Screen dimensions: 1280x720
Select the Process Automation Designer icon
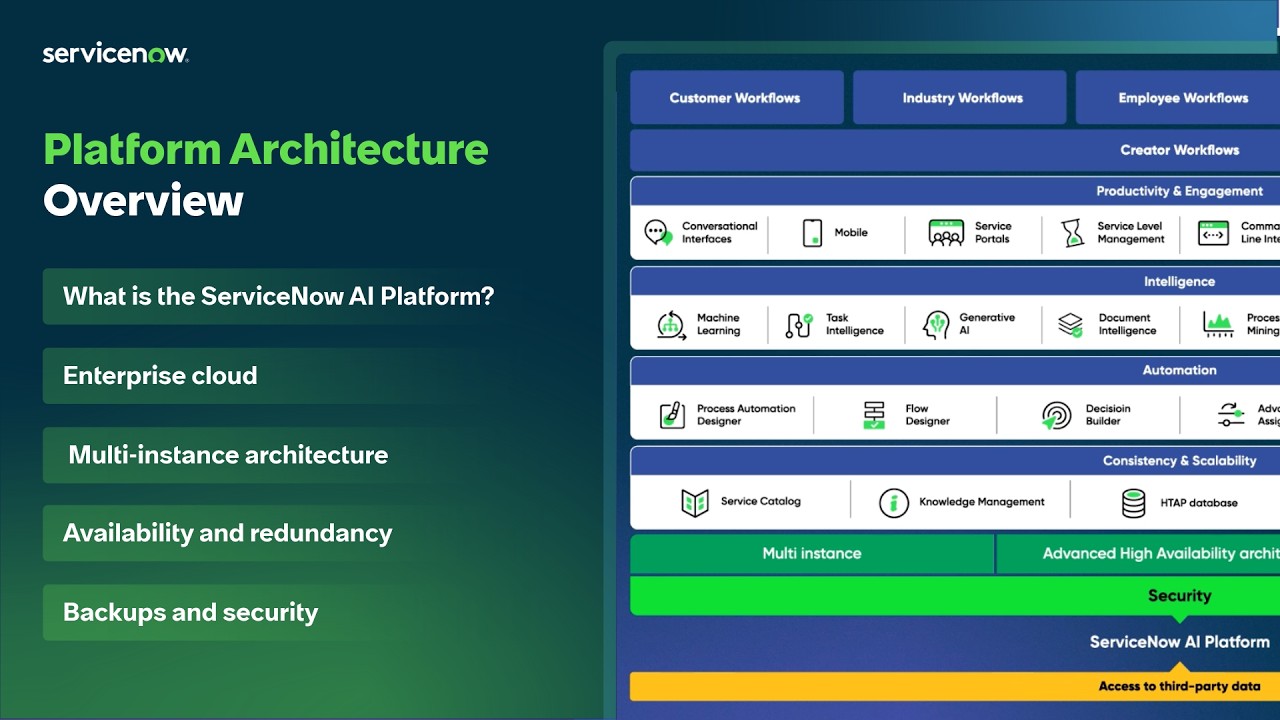pos(673,415)
